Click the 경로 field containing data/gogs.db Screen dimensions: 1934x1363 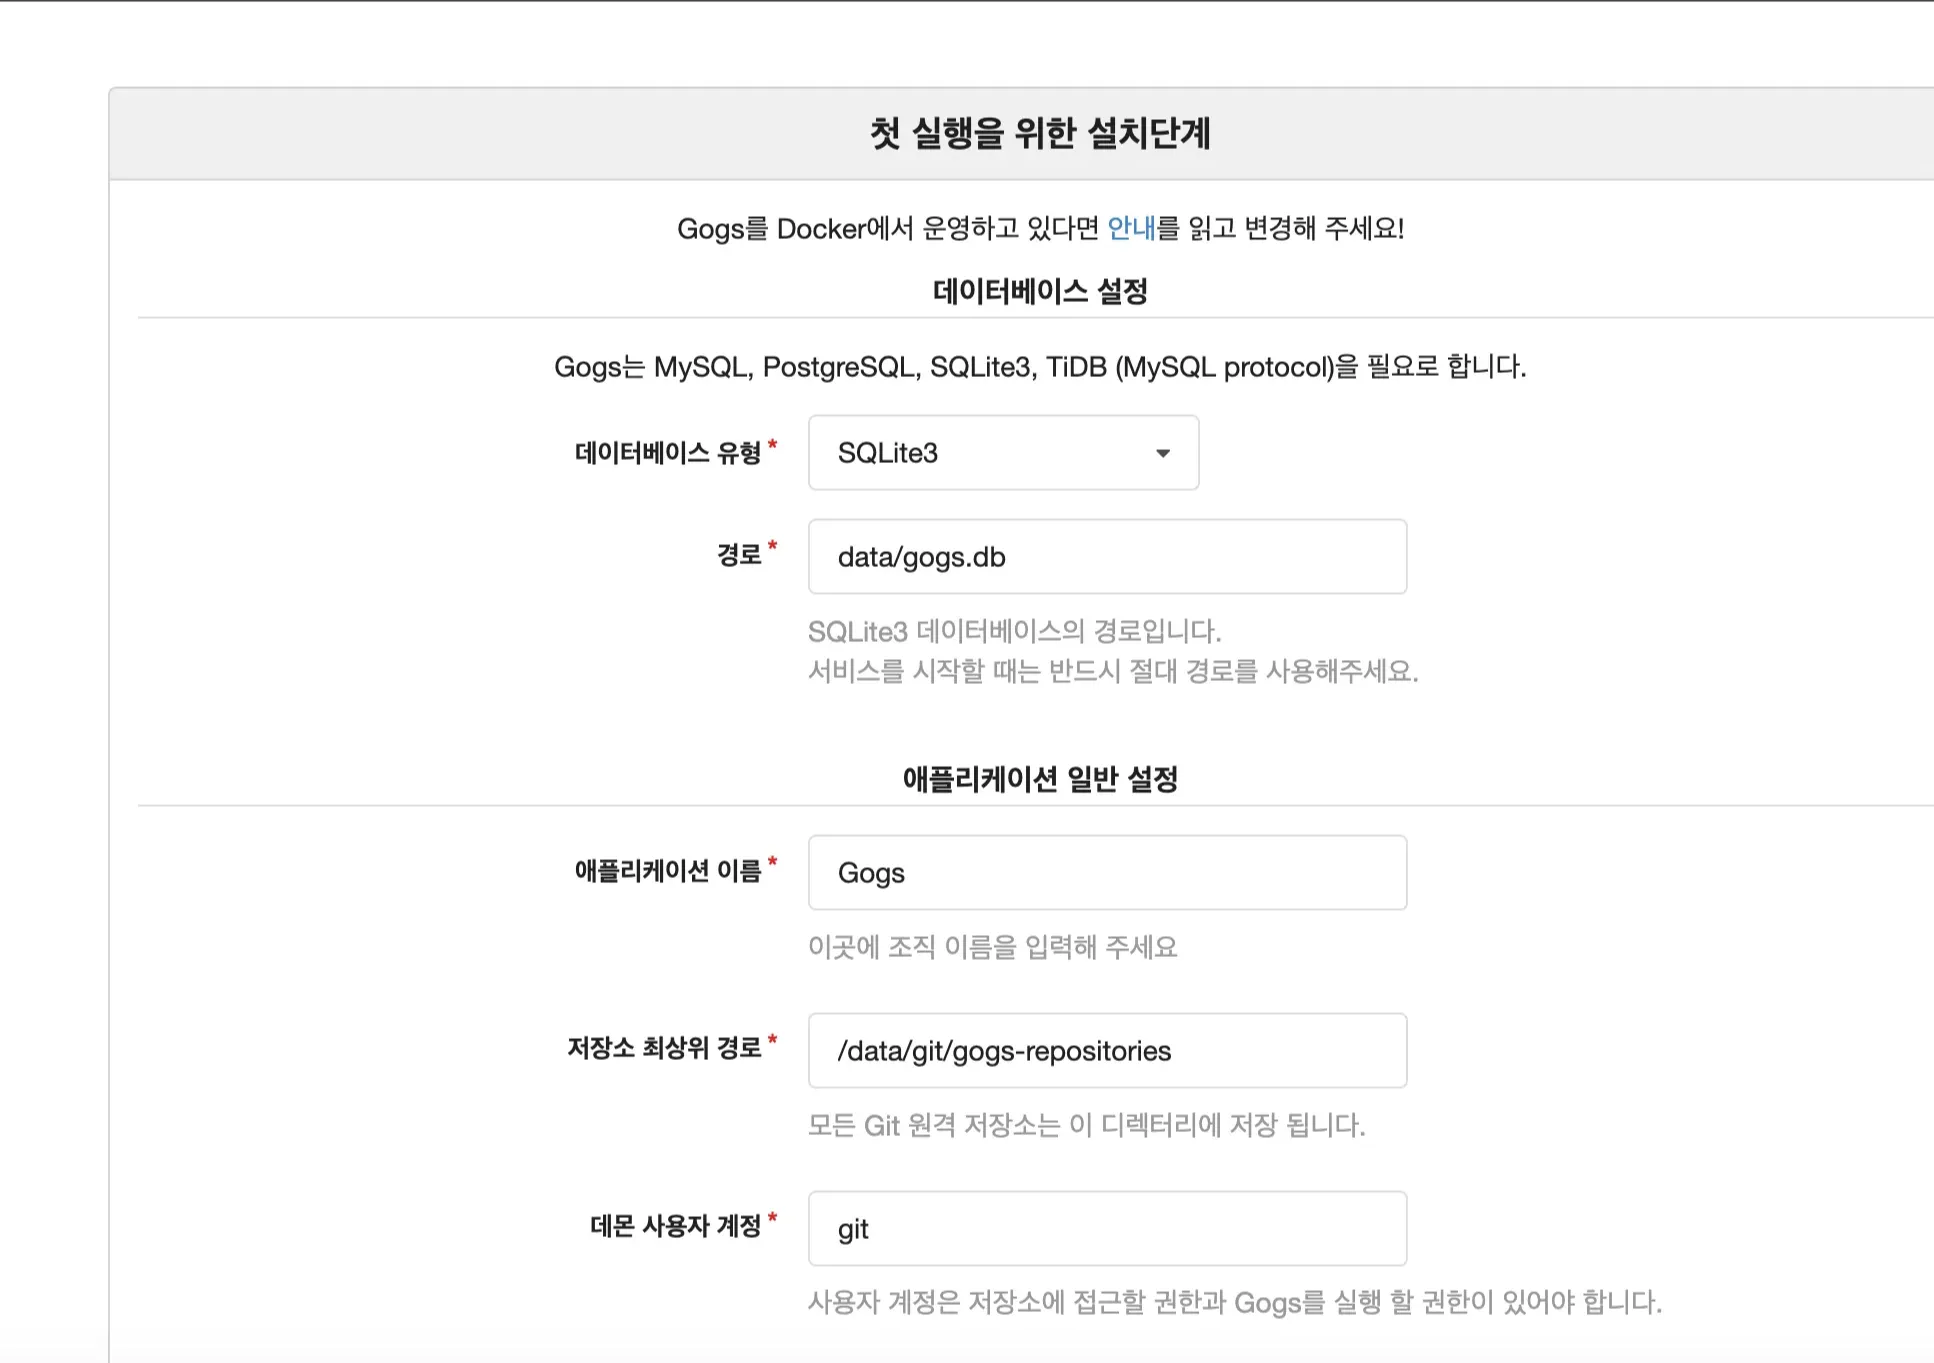1107,557
